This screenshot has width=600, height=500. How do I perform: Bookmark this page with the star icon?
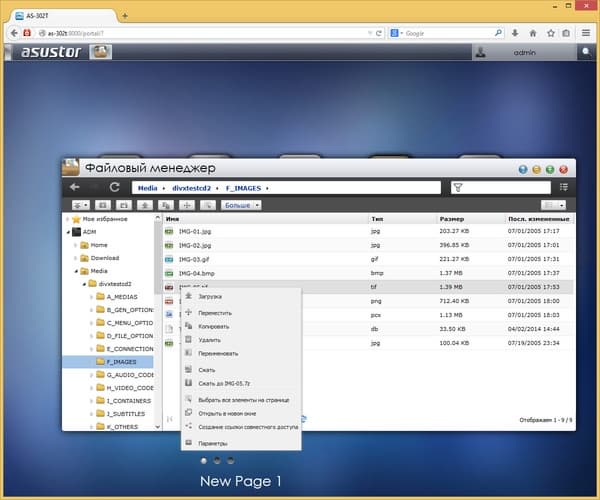(x=551, y=33)
